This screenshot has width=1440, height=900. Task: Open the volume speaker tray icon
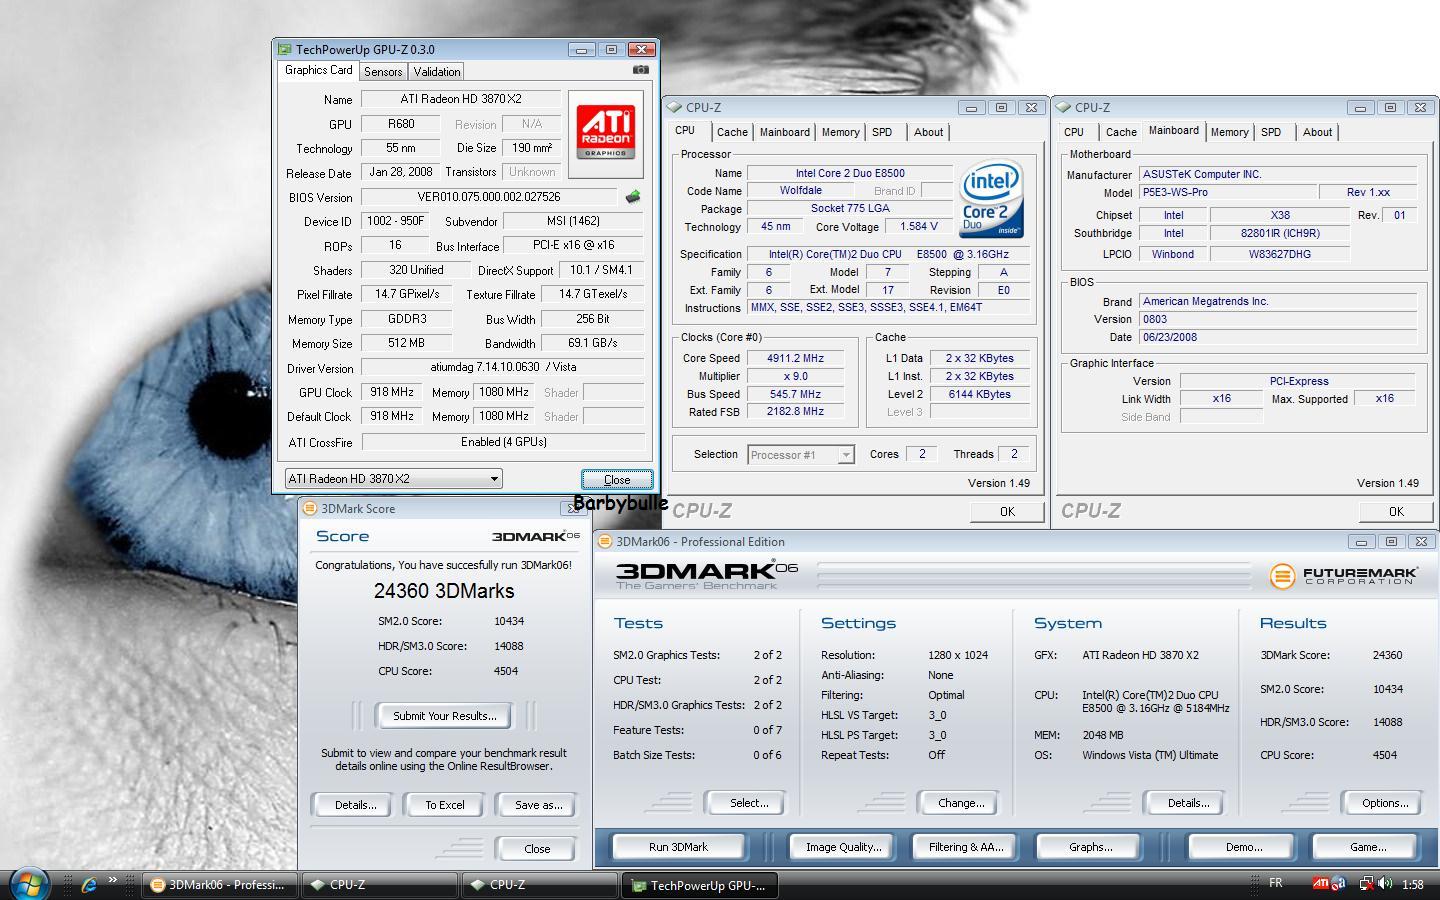[x=1385, y=884]
